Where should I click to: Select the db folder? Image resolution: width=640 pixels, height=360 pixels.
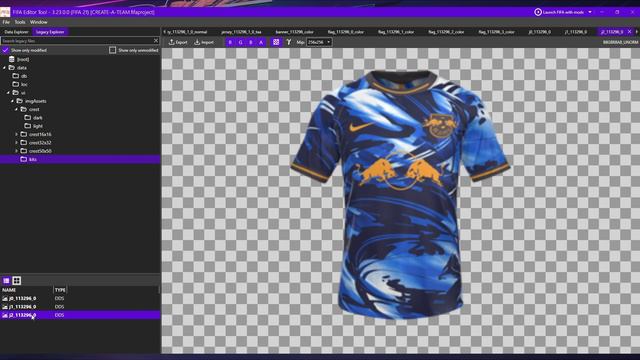click(20, 76)
